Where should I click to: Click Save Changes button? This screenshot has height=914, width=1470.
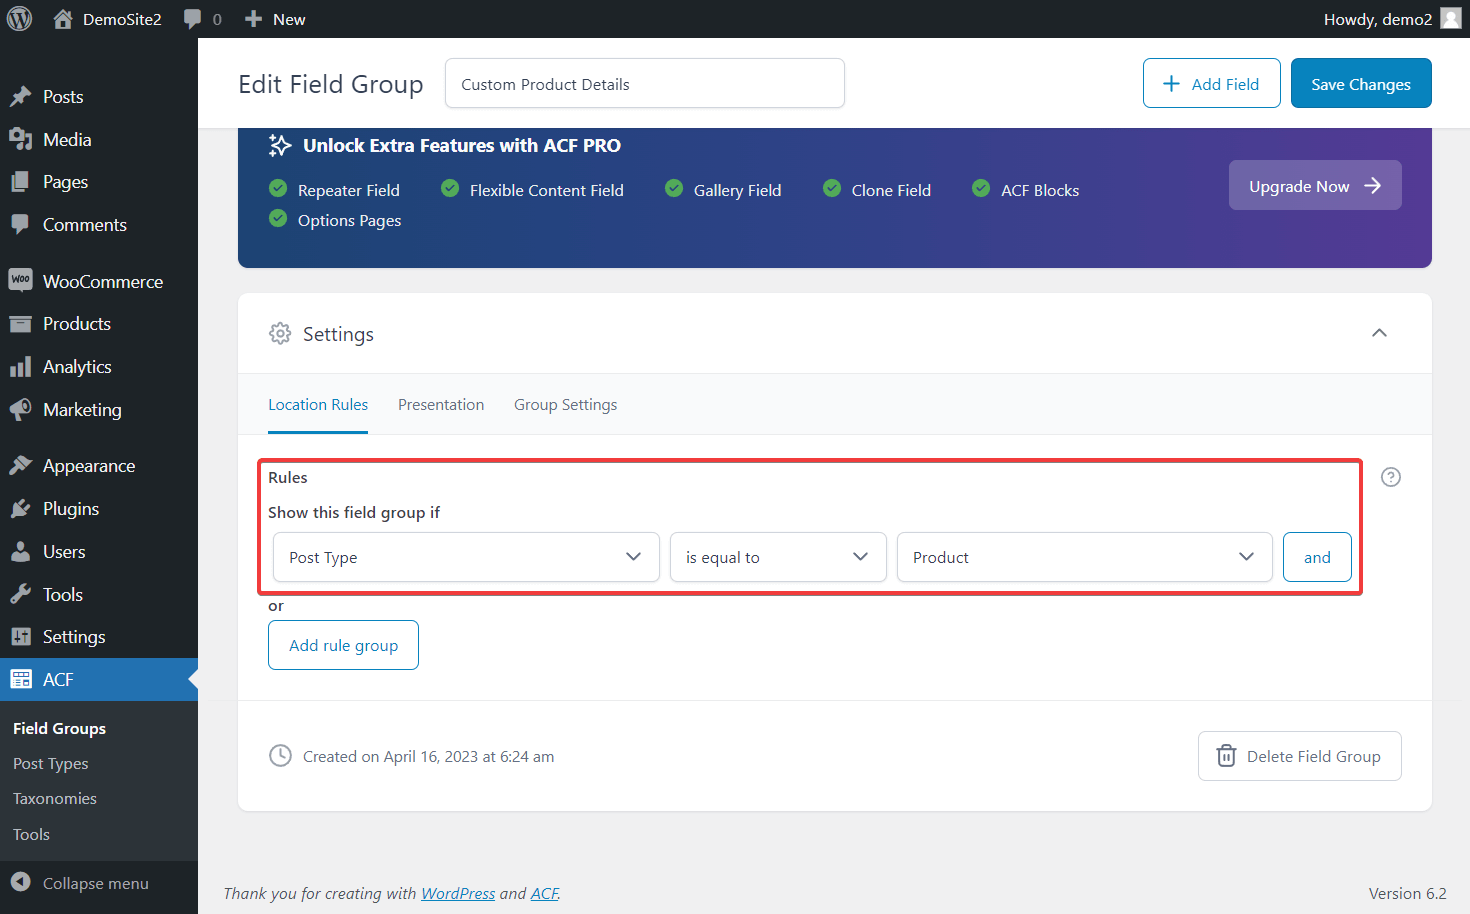1361,83
